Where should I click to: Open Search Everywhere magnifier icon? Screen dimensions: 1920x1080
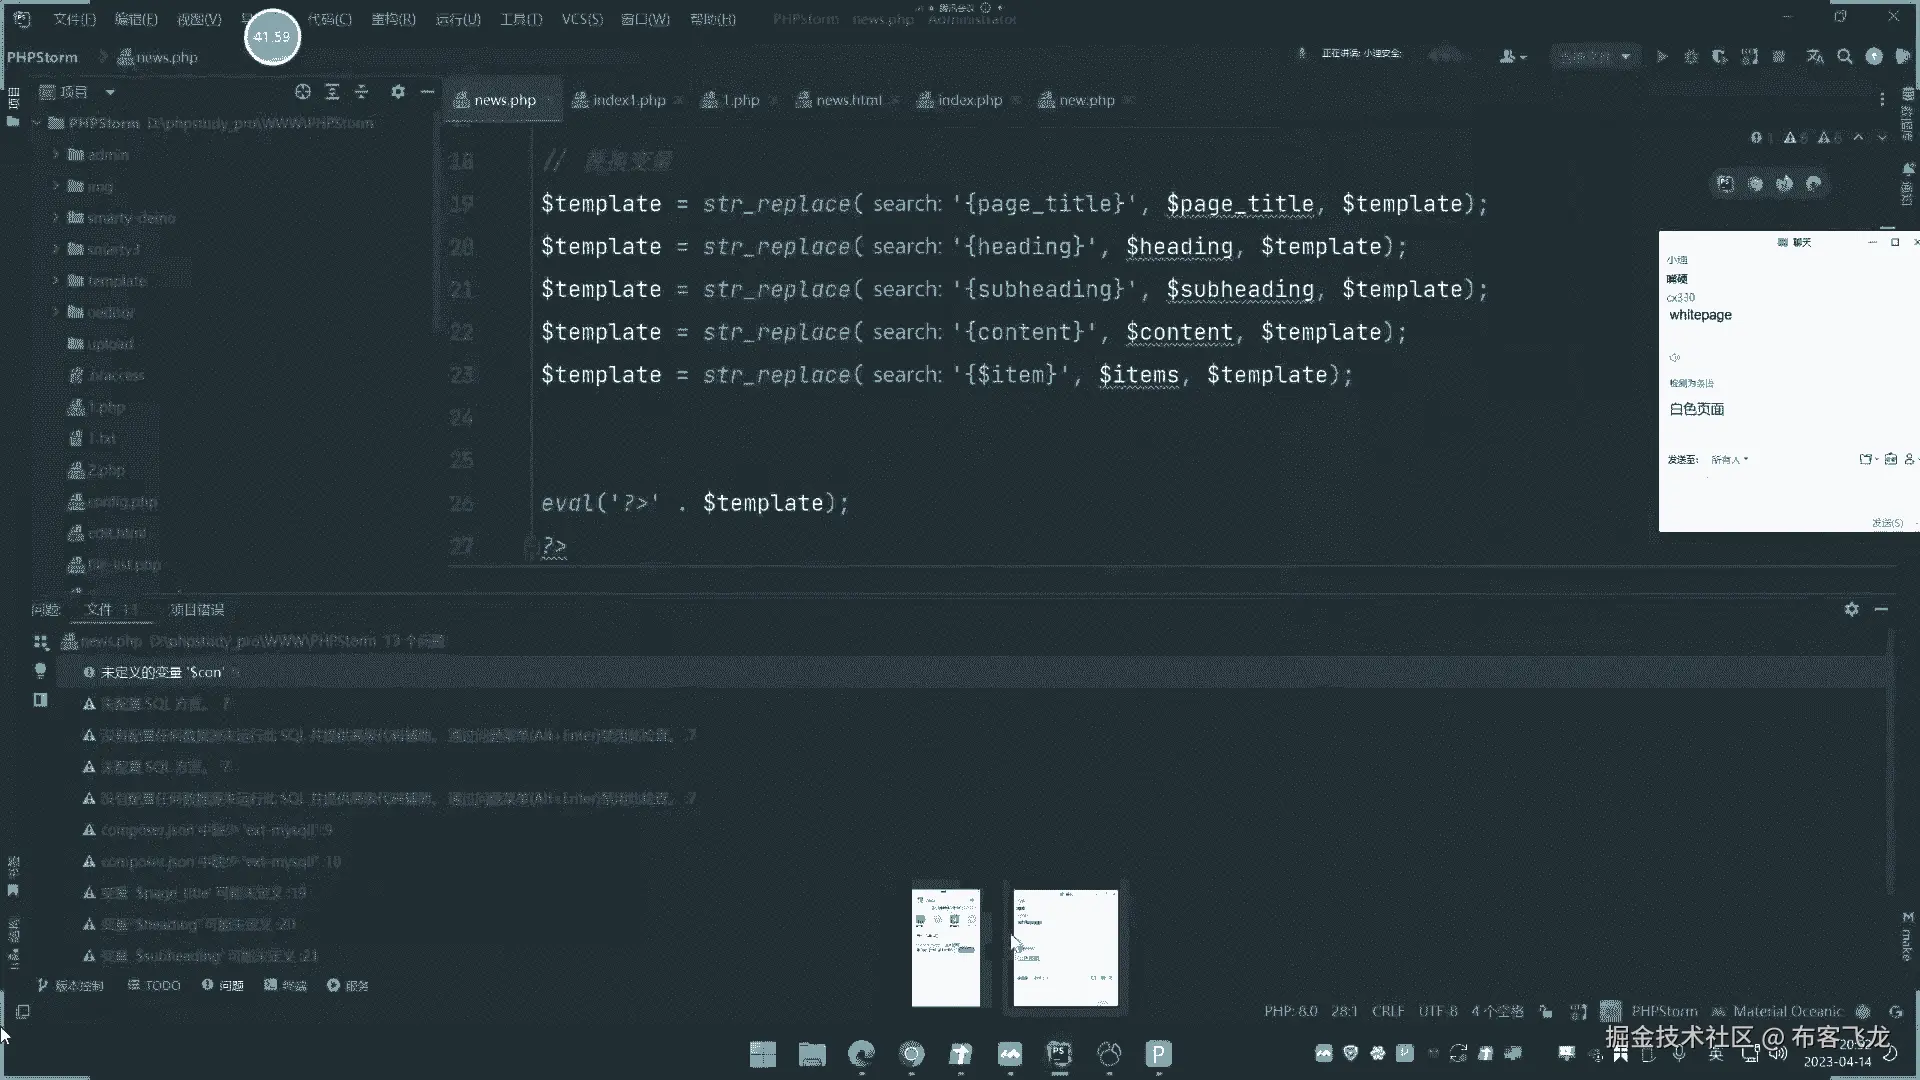pos(1845,57)
